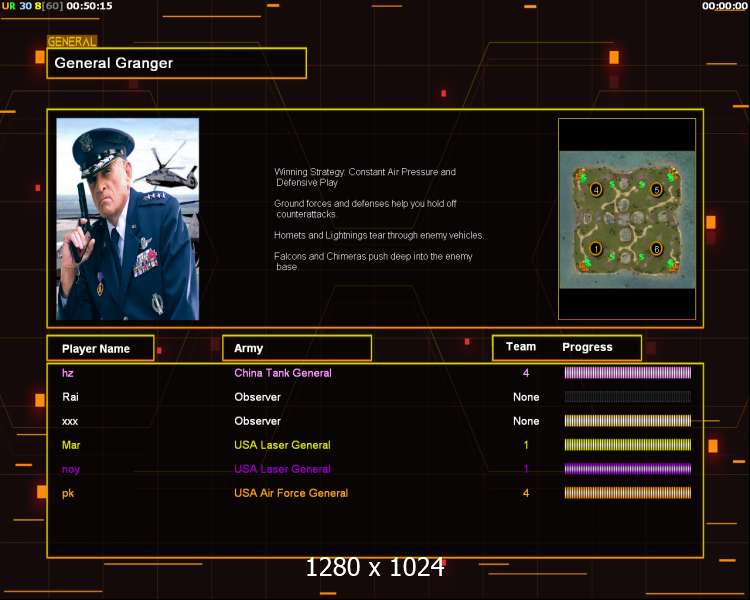
Task: Click the Winning Strategy description line
Action: click(x=365, y=177)
